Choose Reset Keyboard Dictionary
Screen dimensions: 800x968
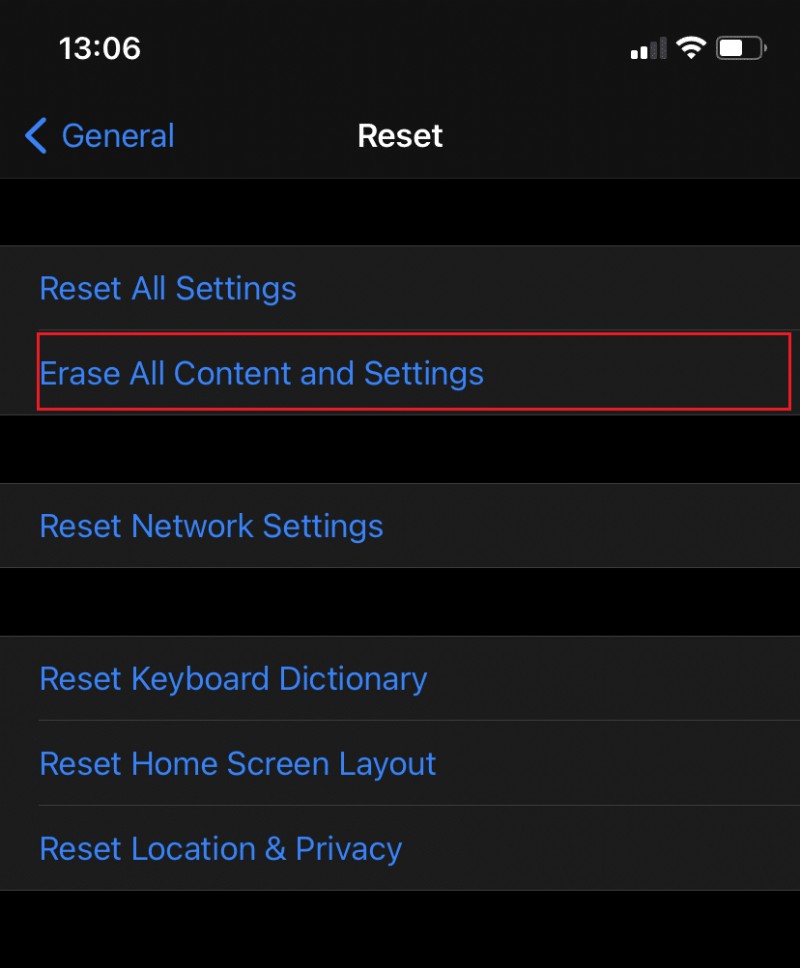coord(232,678)
